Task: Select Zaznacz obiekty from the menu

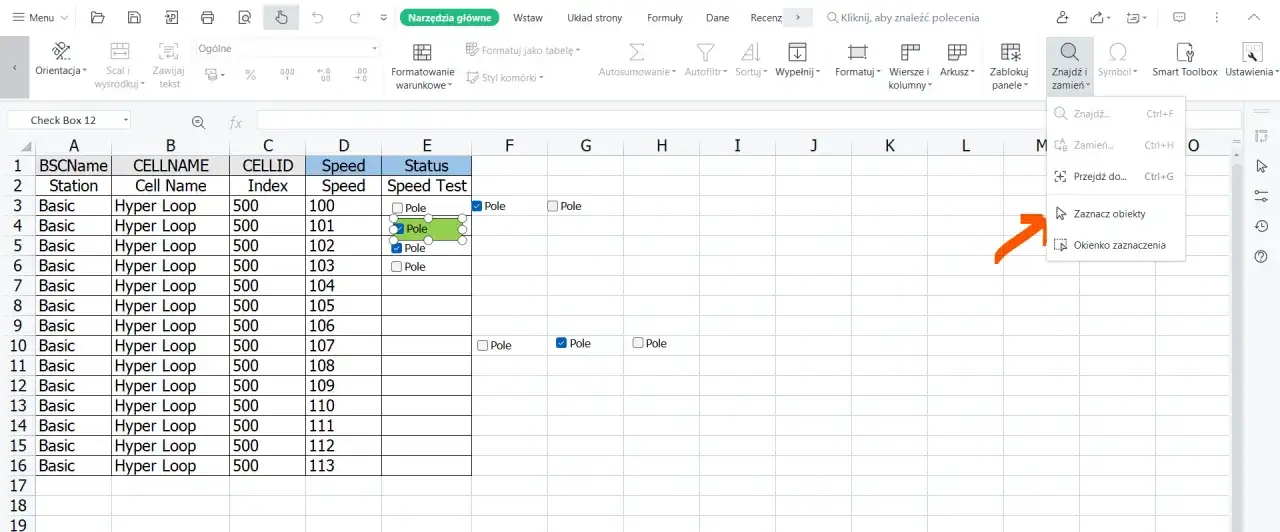Action: pyautogui.click(x=1109, y=214)
